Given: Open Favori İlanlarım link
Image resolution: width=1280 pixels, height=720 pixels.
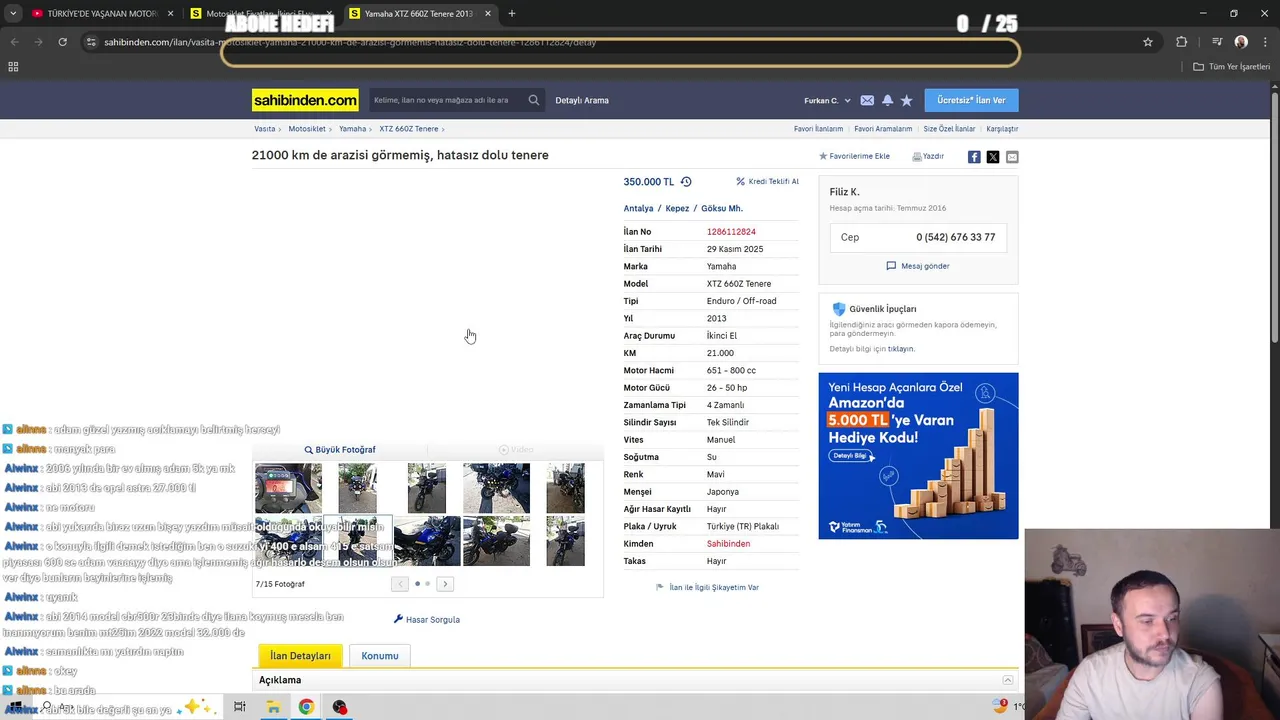Looking at the screenshot, I should pyautogui.click(x=818, y=129).
